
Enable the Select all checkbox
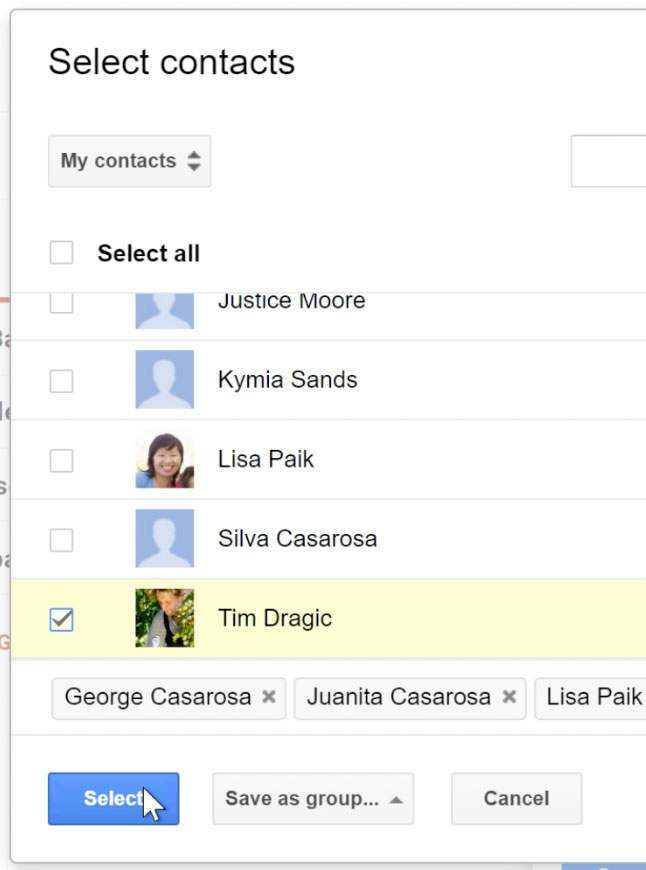coord(60,253)
